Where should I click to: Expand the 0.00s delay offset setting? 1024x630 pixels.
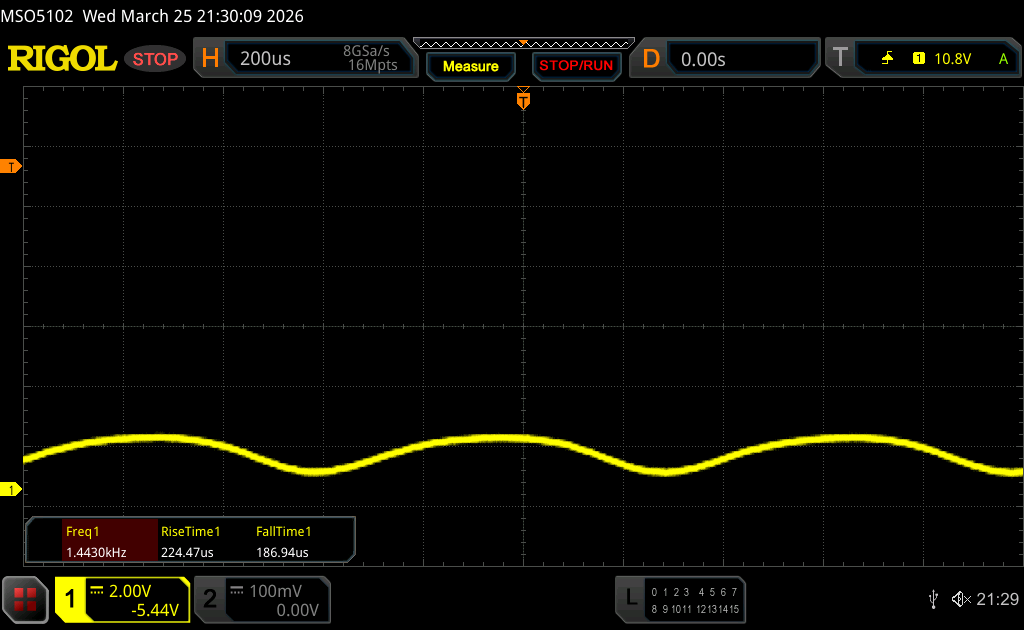[x=703, y=59]
